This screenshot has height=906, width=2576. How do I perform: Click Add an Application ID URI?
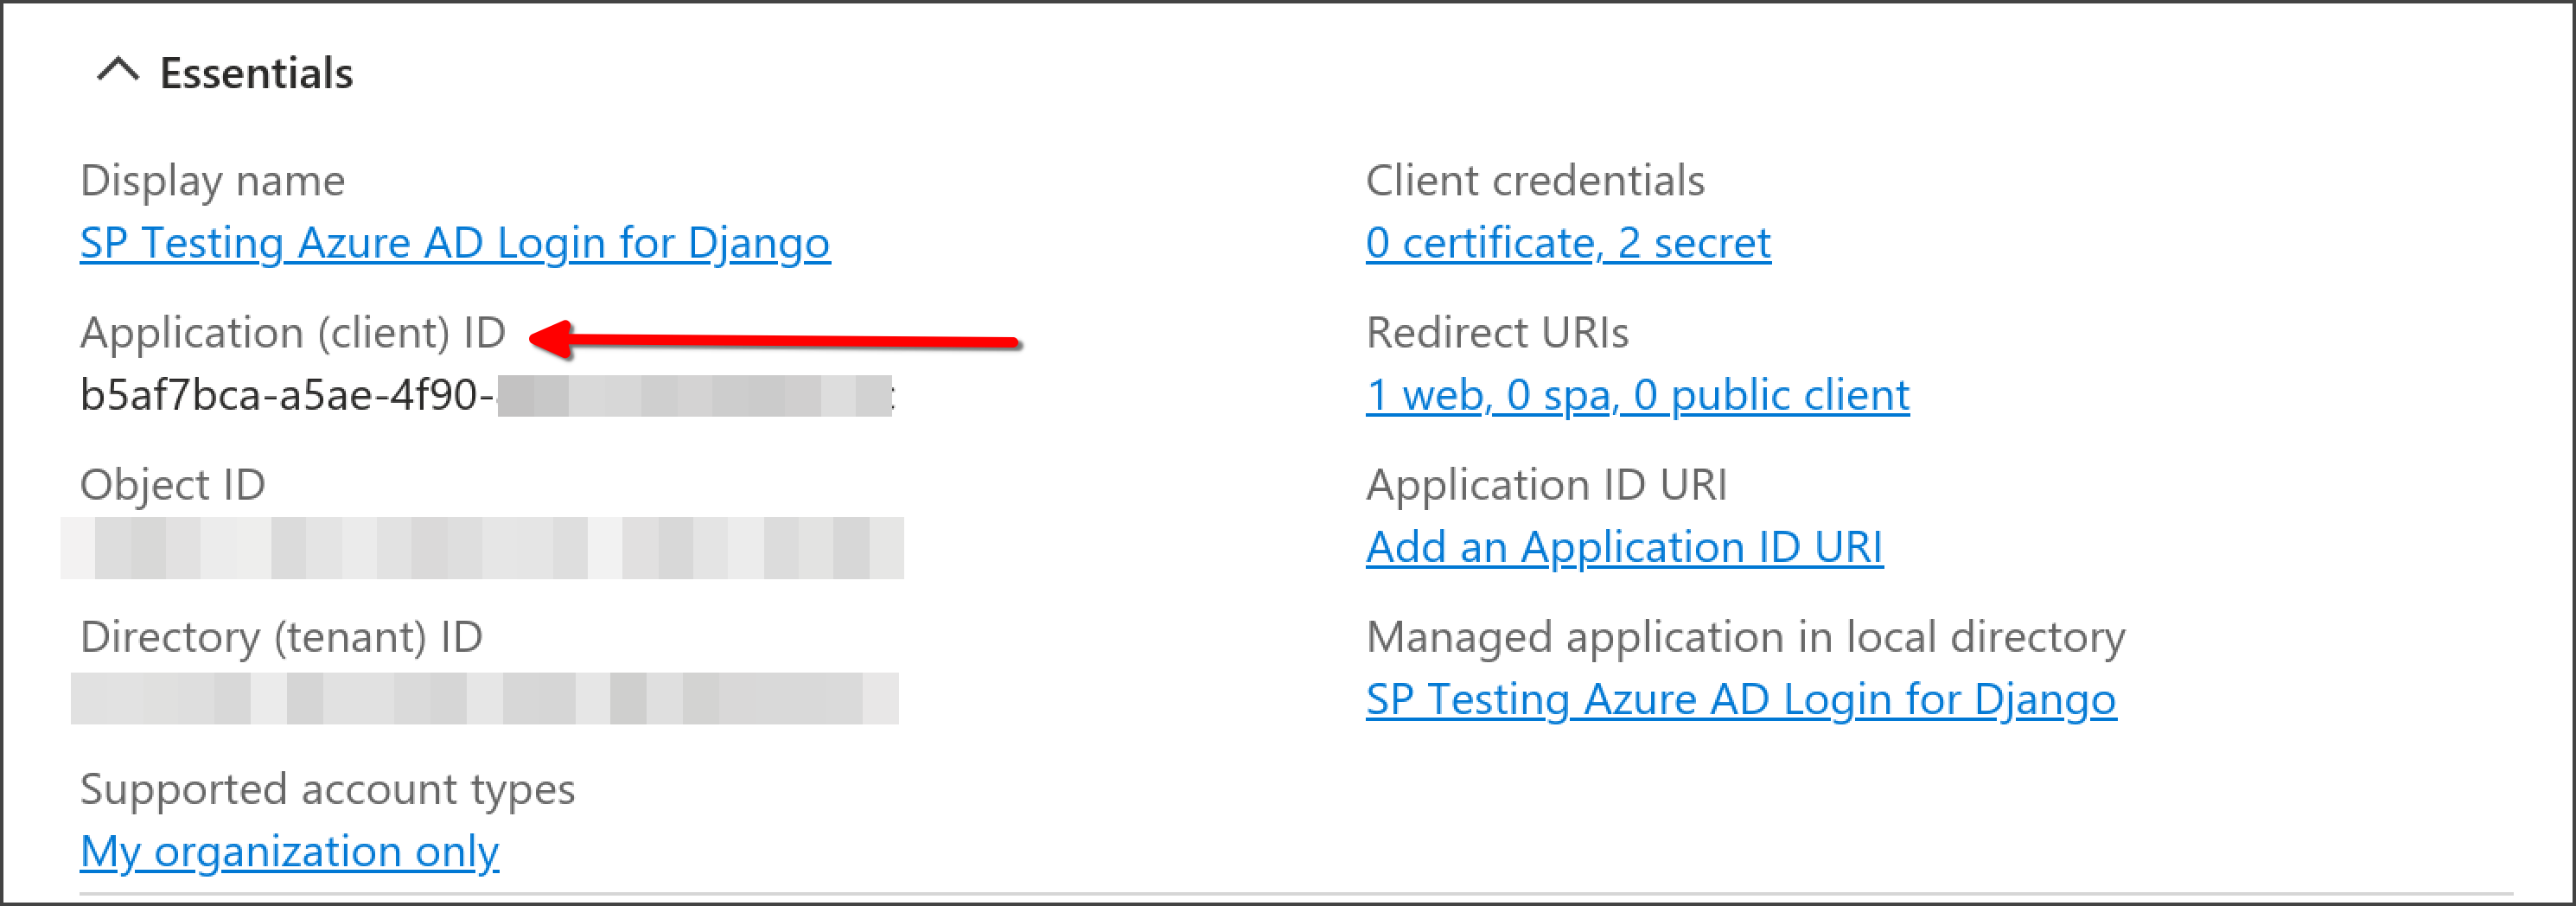tap(1623, 547)
